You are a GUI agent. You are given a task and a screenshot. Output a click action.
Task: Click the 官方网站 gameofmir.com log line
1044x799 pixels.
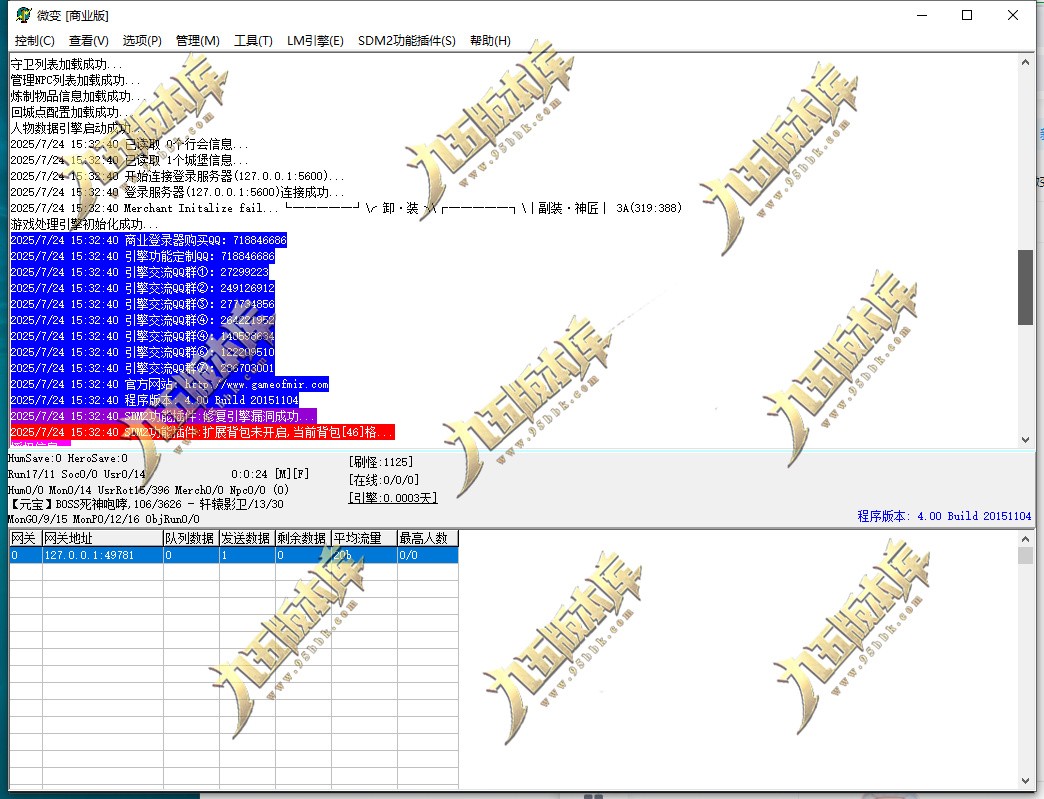coord(169,384)
